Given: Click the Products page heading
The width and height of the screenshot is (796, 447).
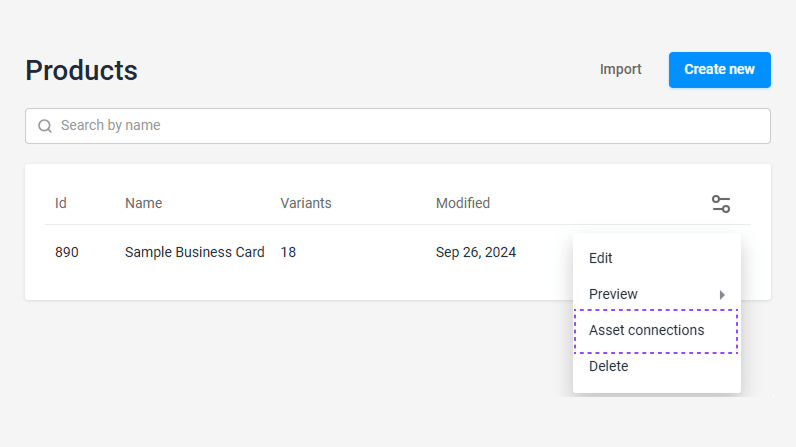Looking at the screenshot, I should click(81, 70).
